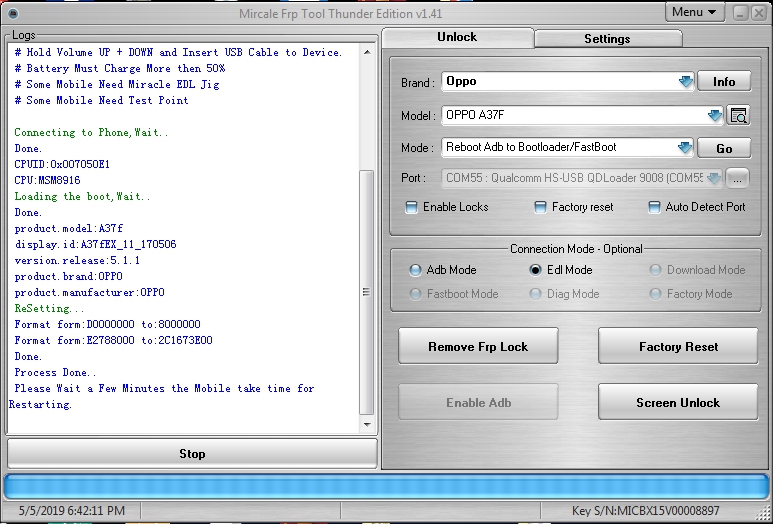This screenshot has height=524, width=773.
Task: Click the Connecting to Phone,Wait.. log line
Action: 91,132
